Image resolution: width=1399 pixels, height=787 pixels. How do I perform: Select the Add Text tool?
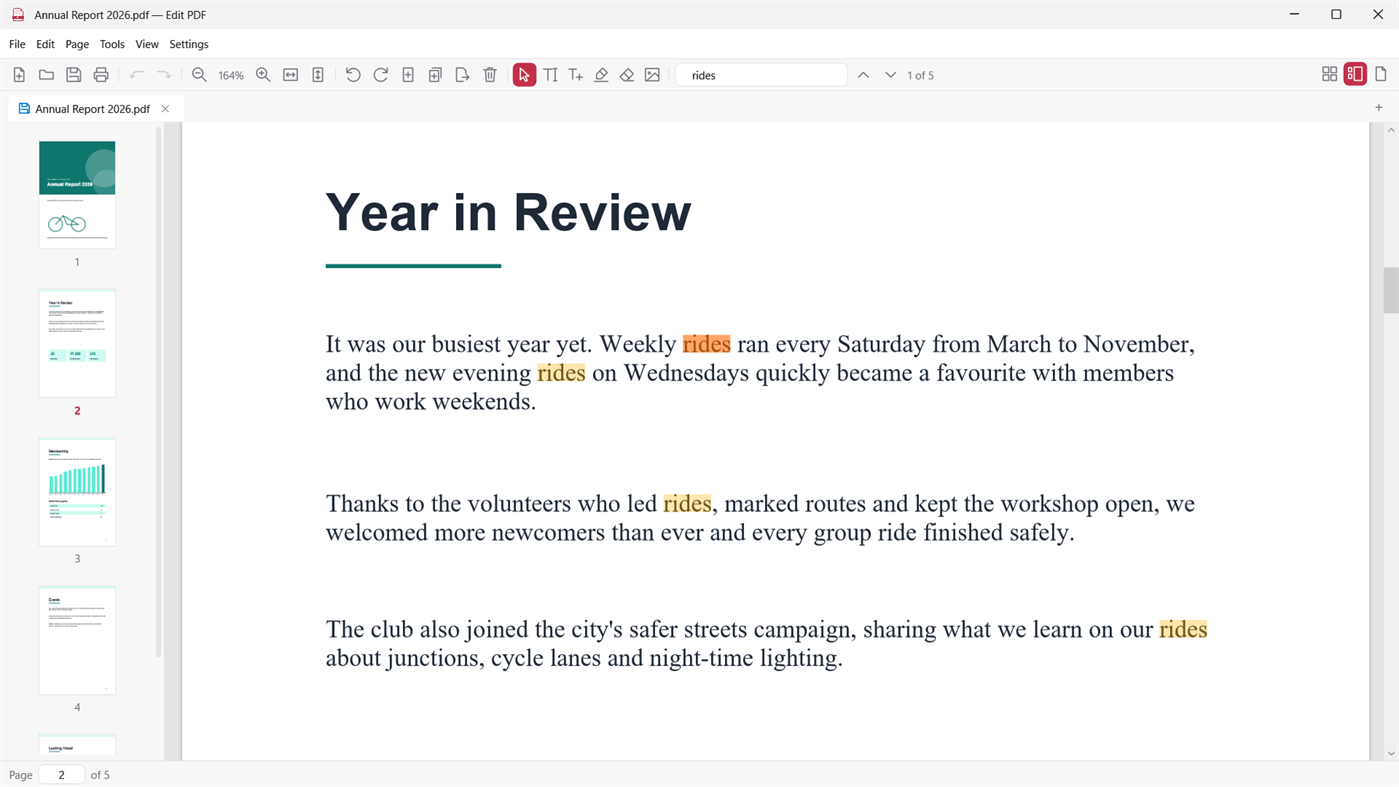[576, 75]
